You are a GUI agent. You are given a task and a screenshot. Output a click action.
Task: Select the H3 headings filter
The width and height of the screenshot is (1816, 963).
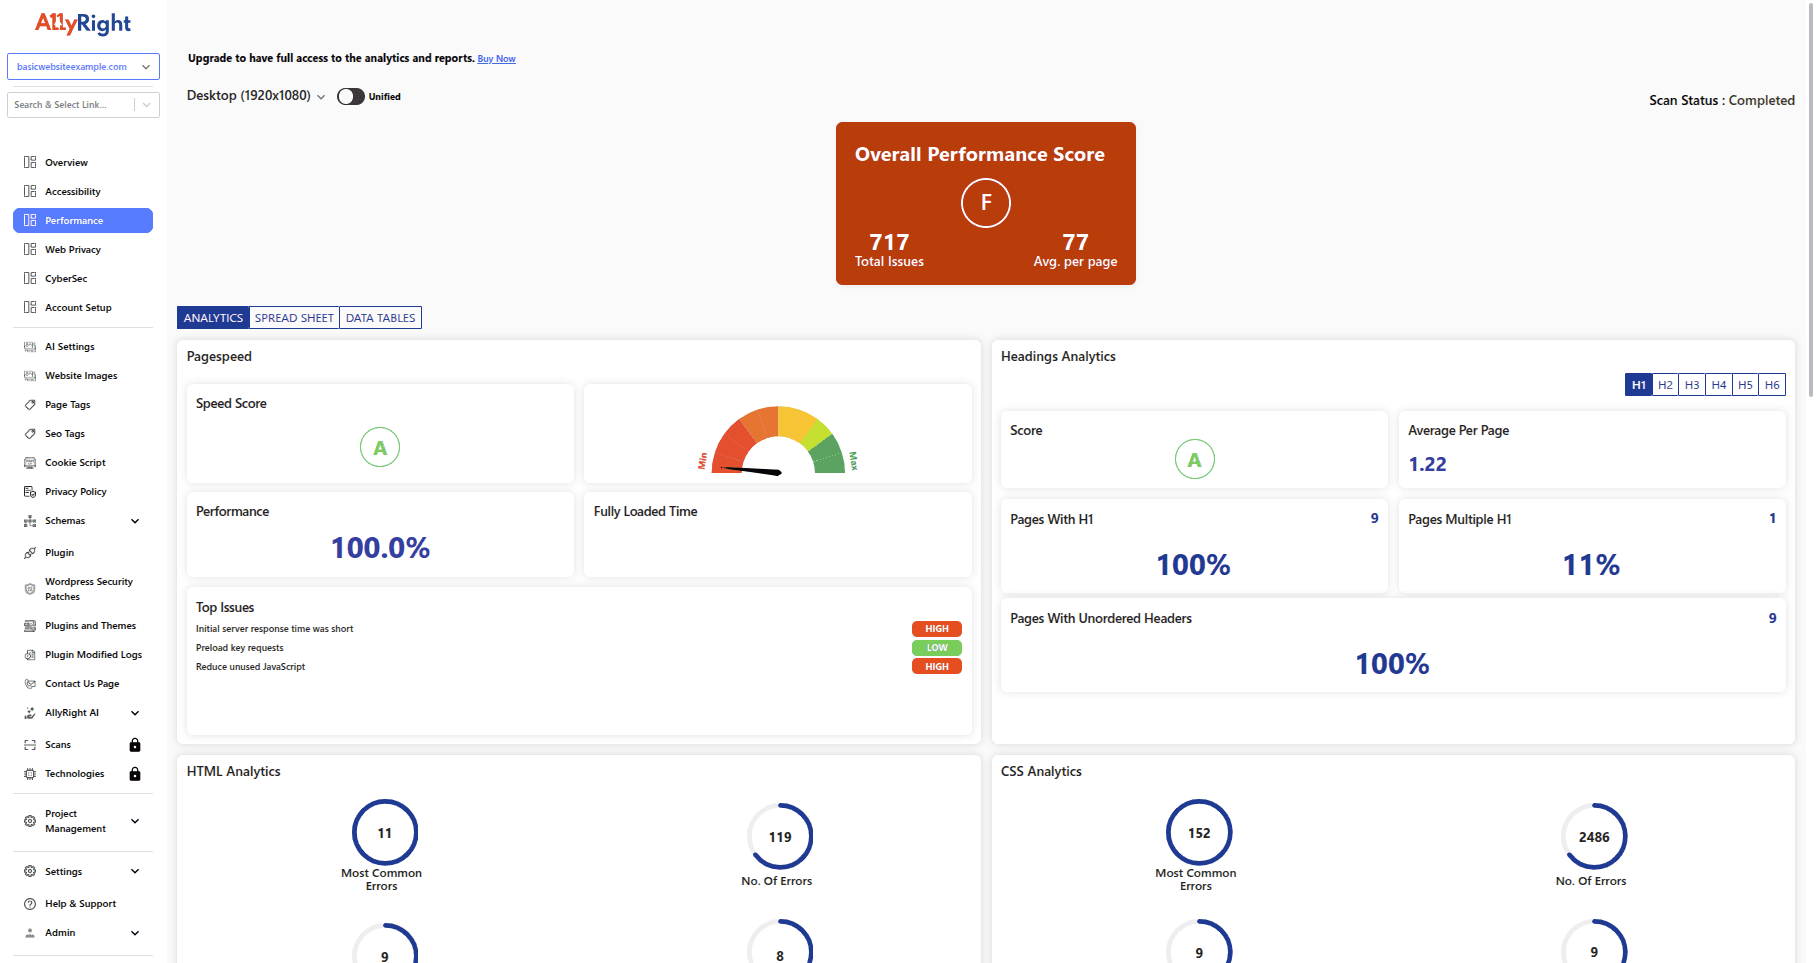[x=1691, y=384]
